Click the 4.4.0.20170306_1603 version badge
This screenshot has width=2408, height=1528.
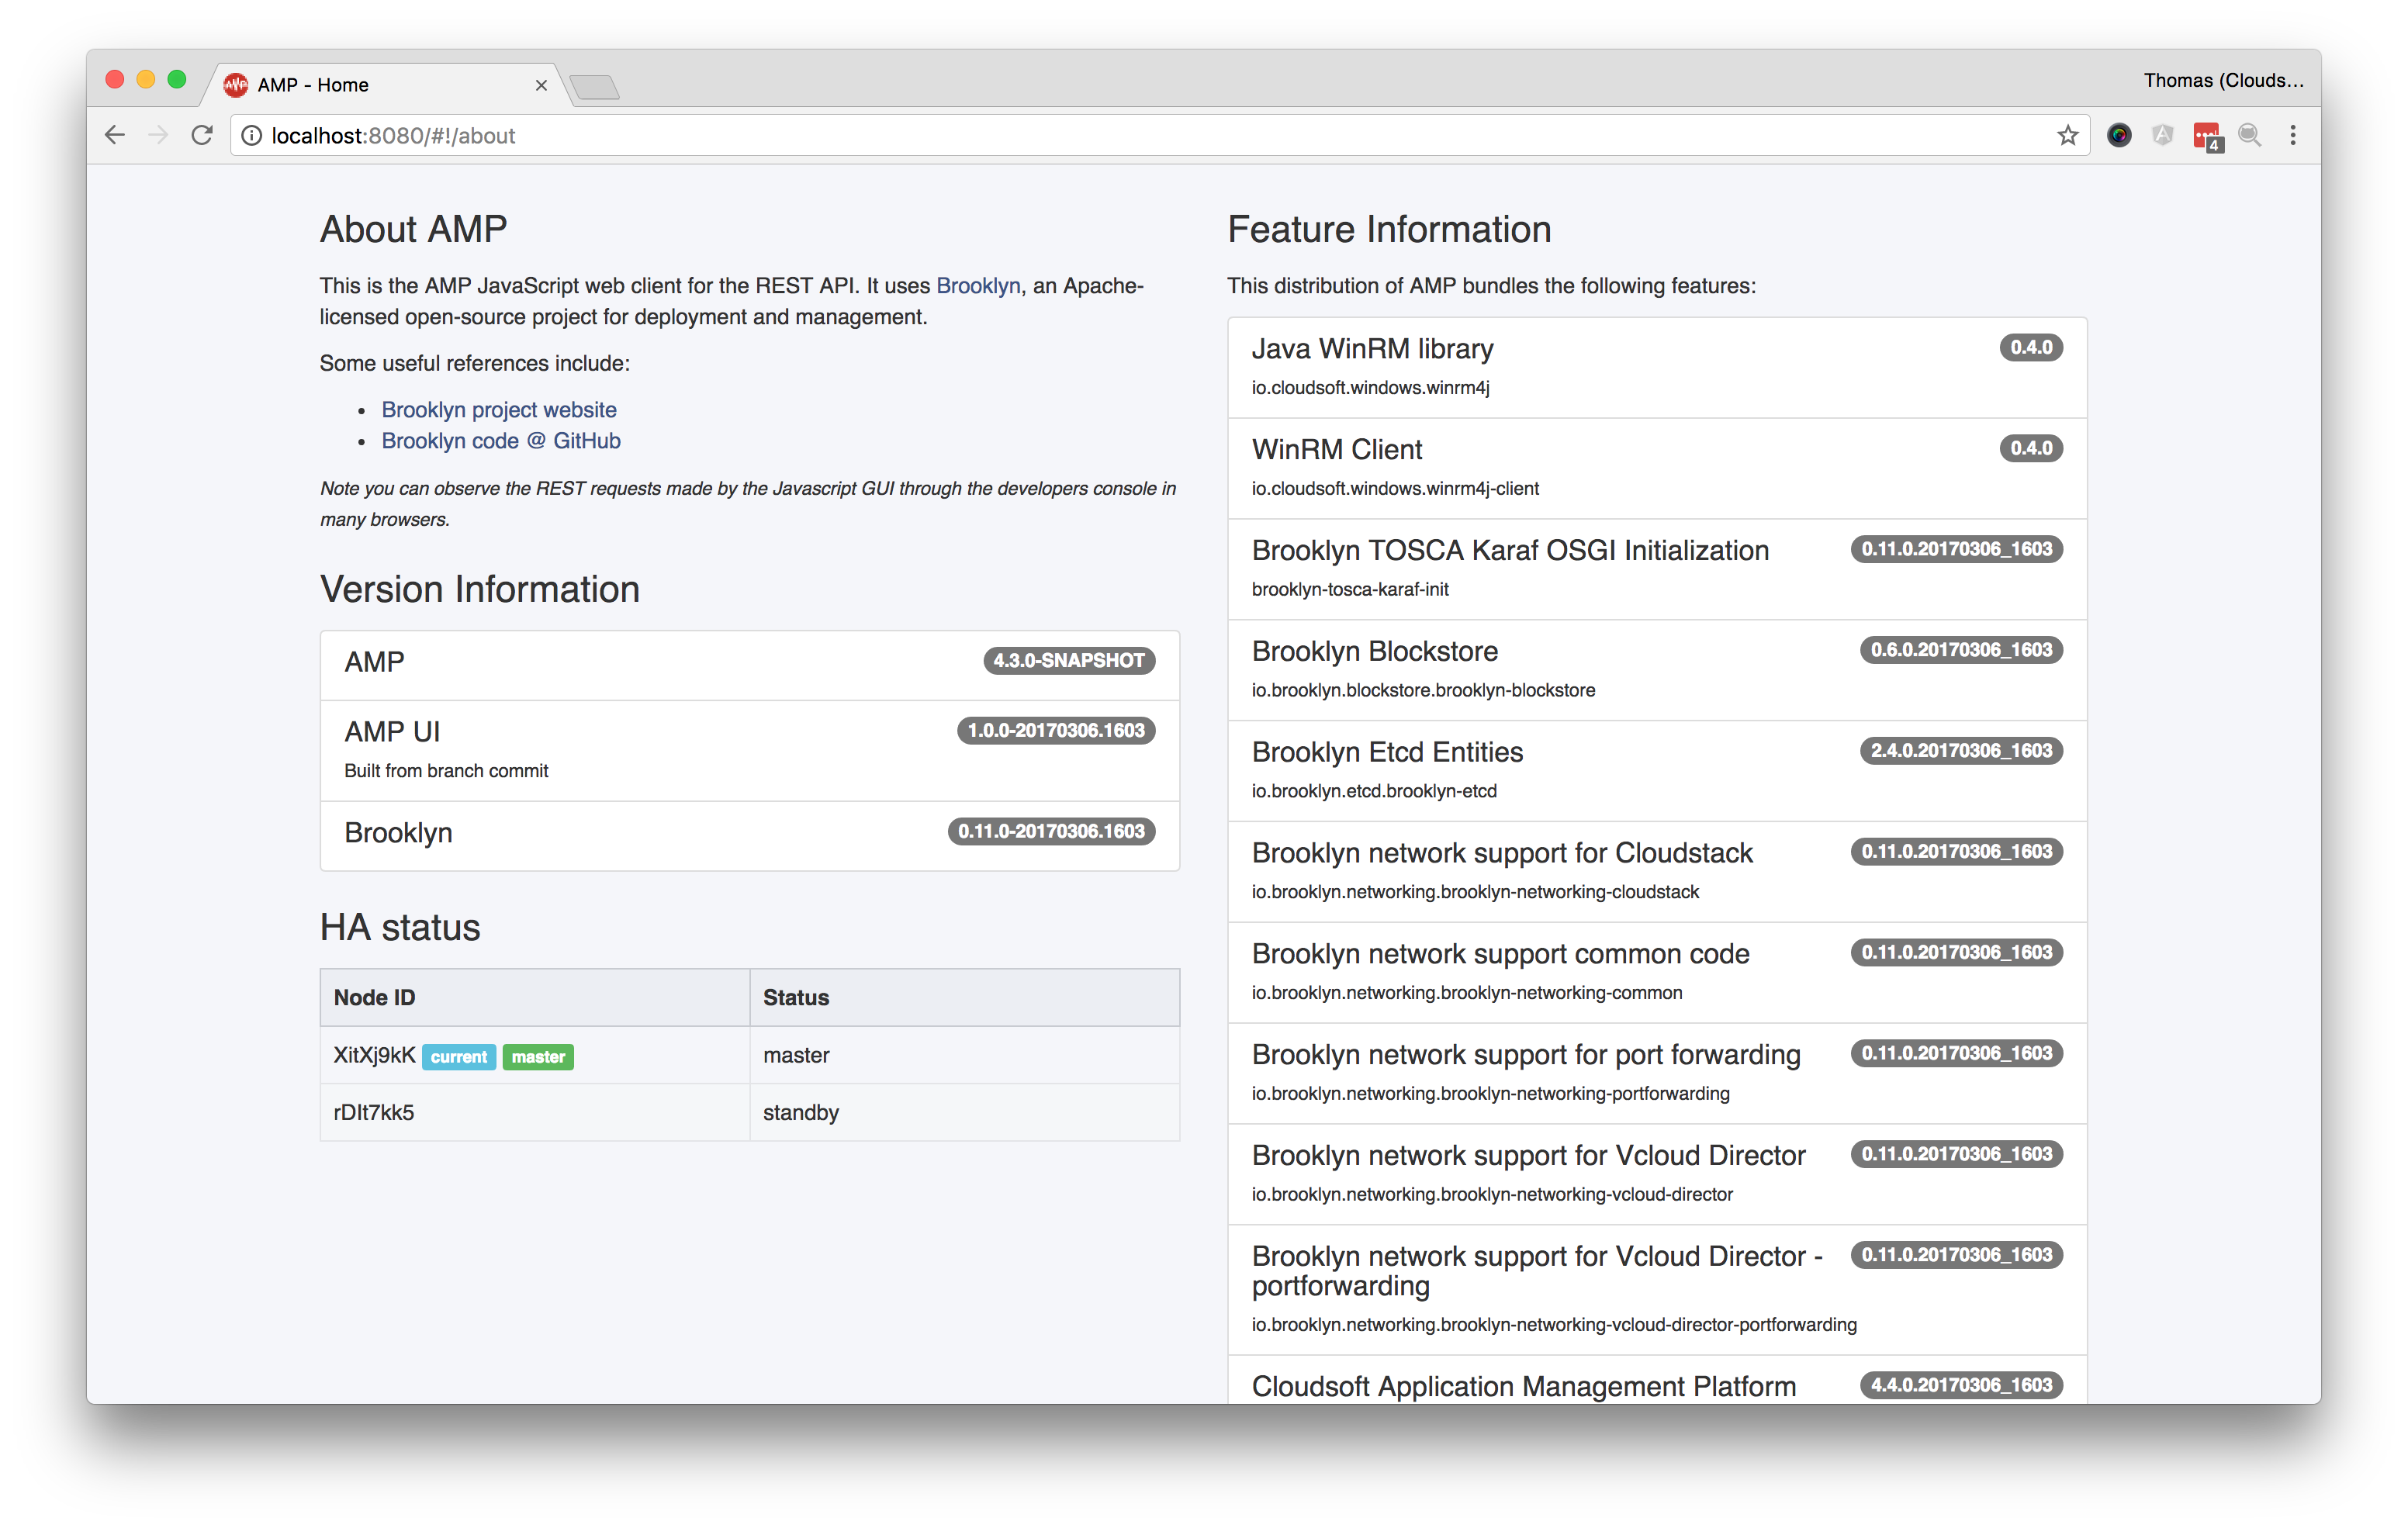coord(1961,1385)
